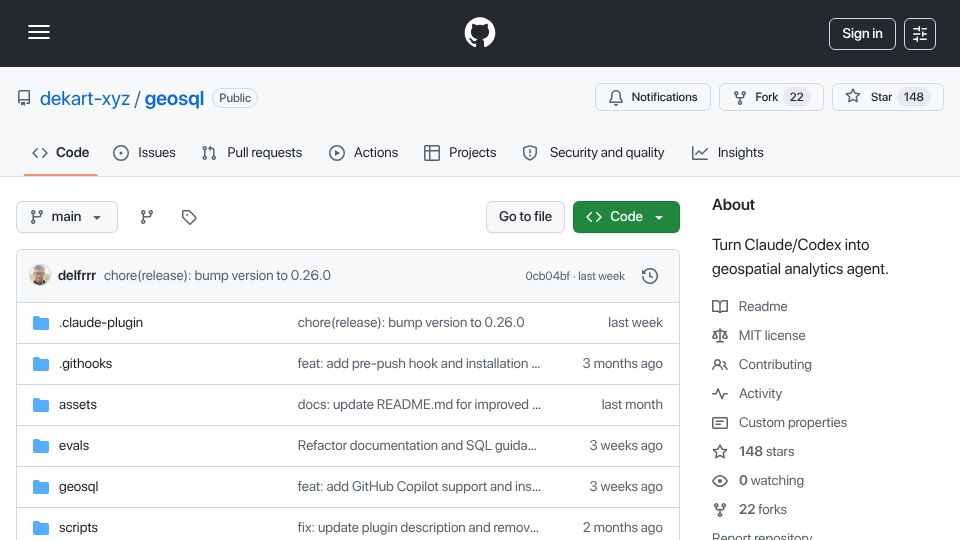Click the repository icon before dekart-xyz

[x=24, y=98]
